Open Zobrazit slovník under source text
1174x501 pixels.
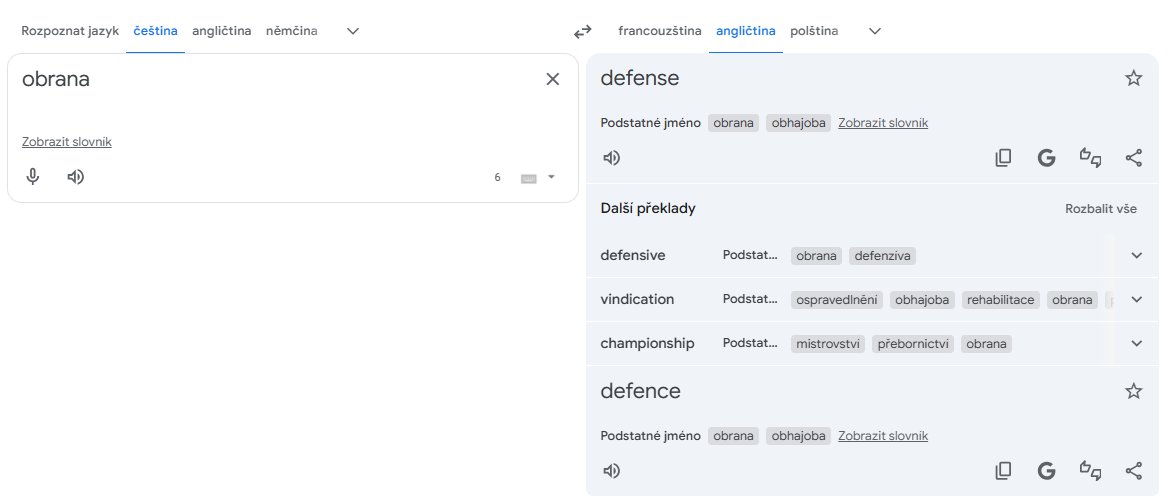pyautogui.click(x=67, y=142)
